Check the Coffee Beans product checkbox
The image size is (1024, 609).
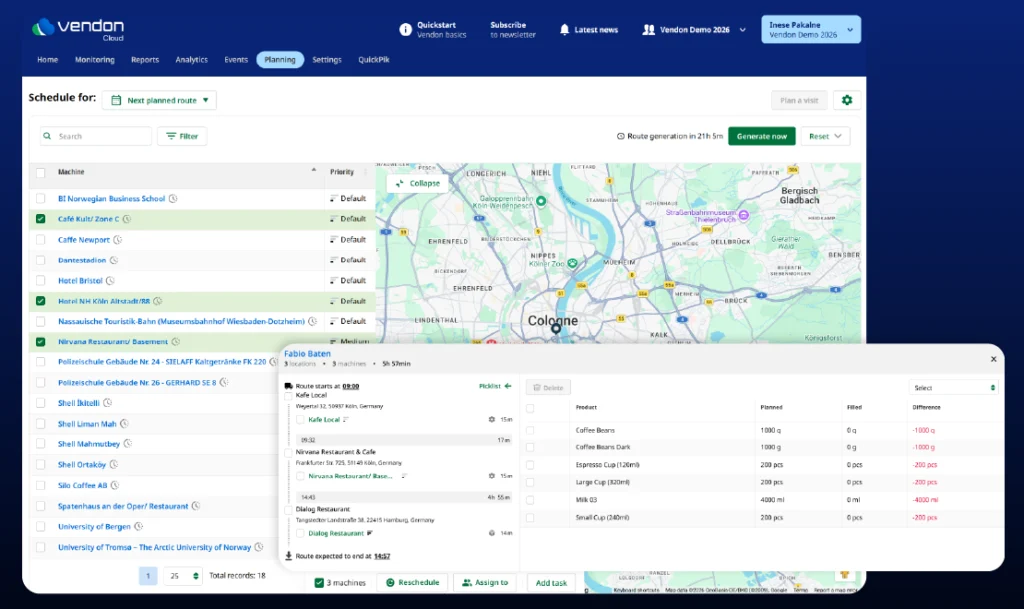530,430
